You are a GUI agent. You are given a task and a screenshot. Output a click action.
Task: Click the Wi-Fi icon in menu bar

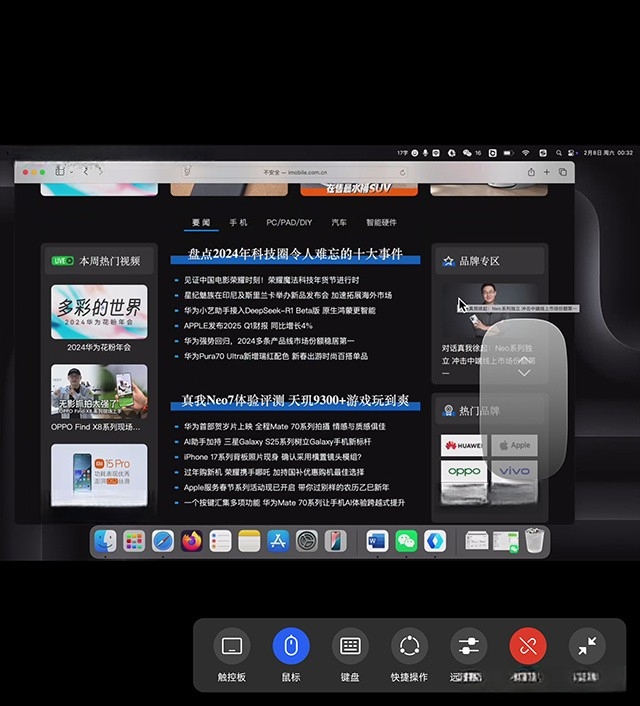pyautogui.click(x=526, y=153)
